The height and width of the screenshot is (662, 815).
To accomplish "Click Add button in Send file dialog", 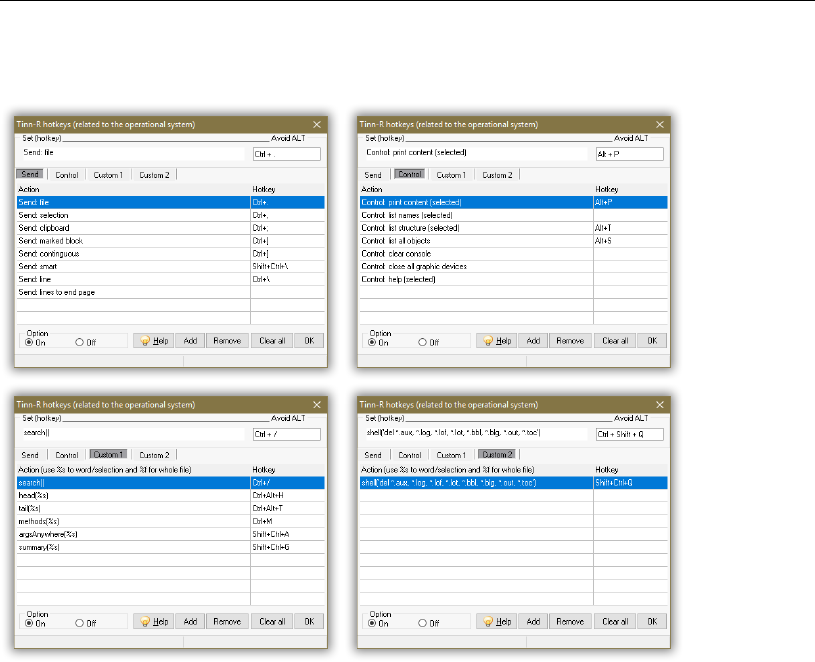I will pyautogui.click(x=190, y=341).
